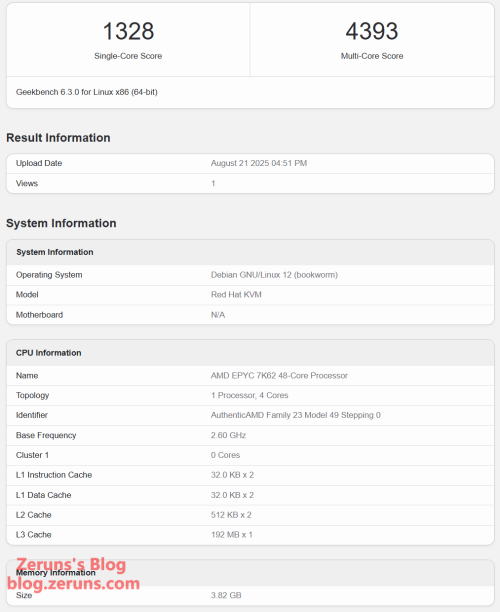Click the CPU Information table header

48,353
